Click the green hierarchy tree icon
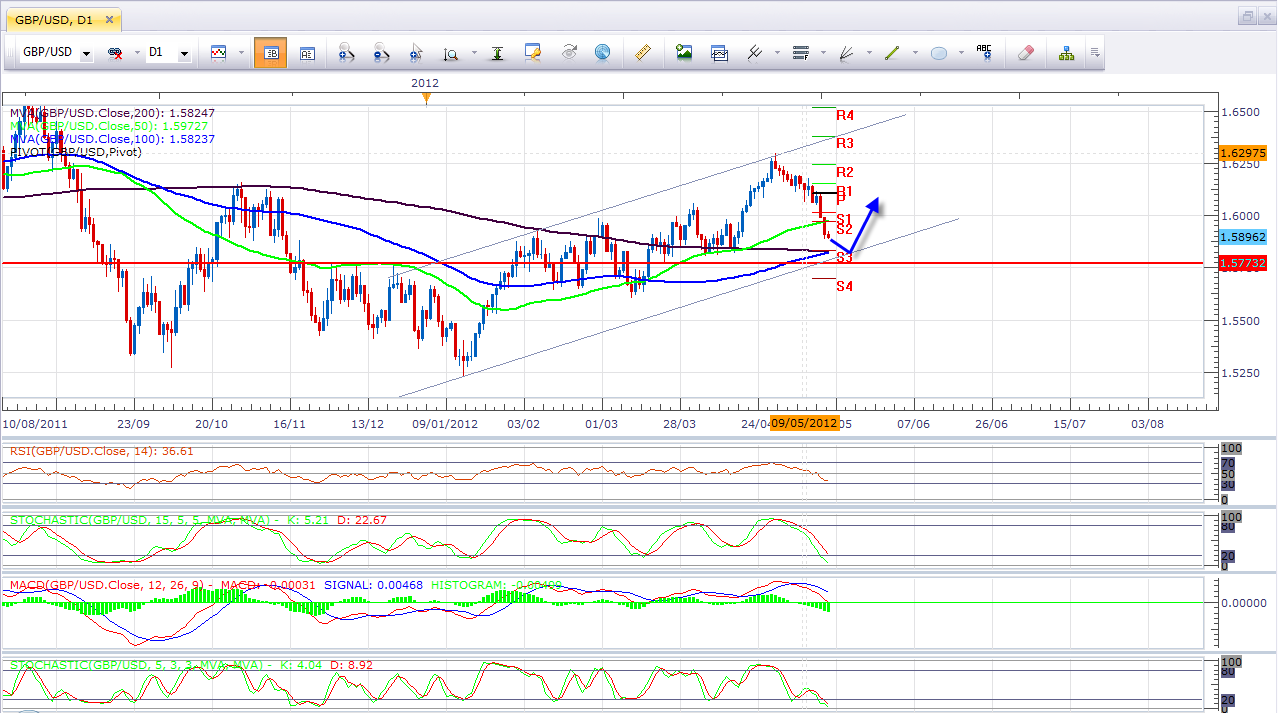The height and width of the screenshot is (713, 1278). coord(1067,53)
